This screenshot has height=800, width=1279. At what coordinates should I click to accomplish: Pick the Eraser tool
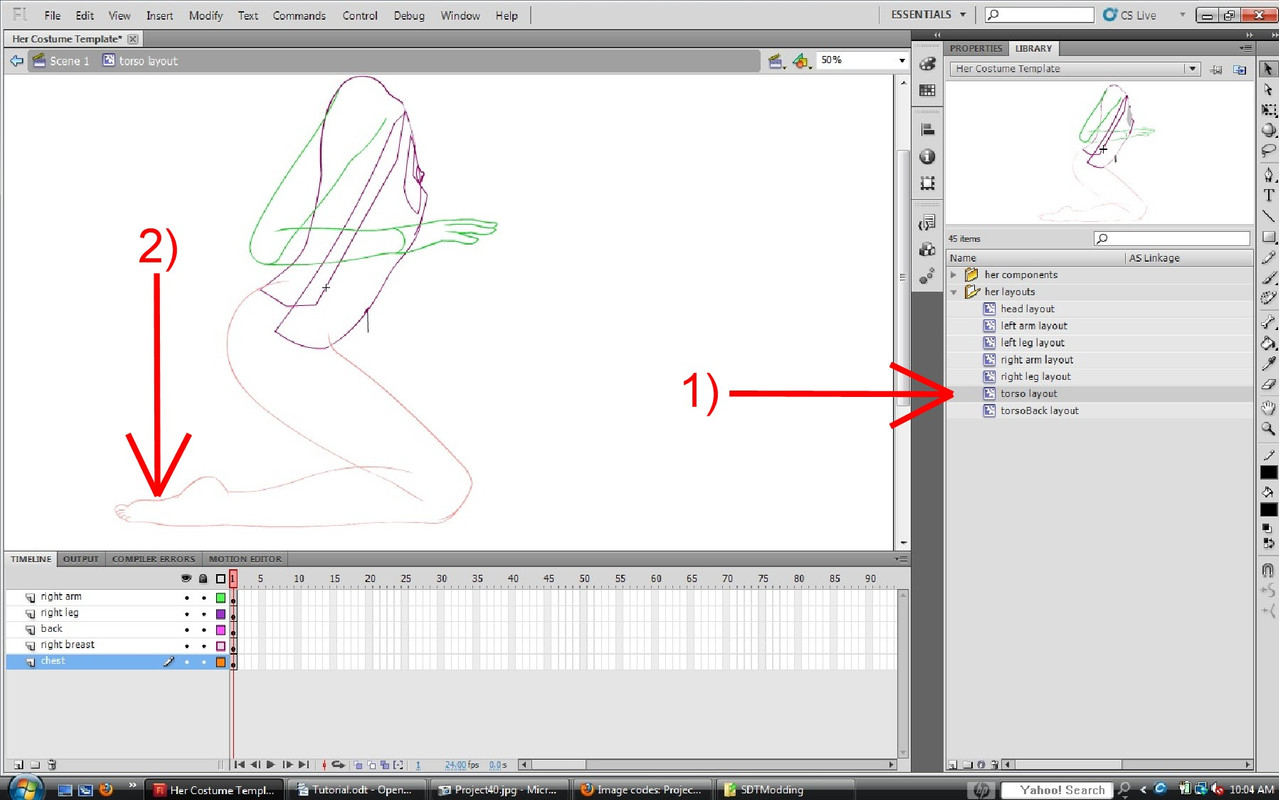point(1268,384)
